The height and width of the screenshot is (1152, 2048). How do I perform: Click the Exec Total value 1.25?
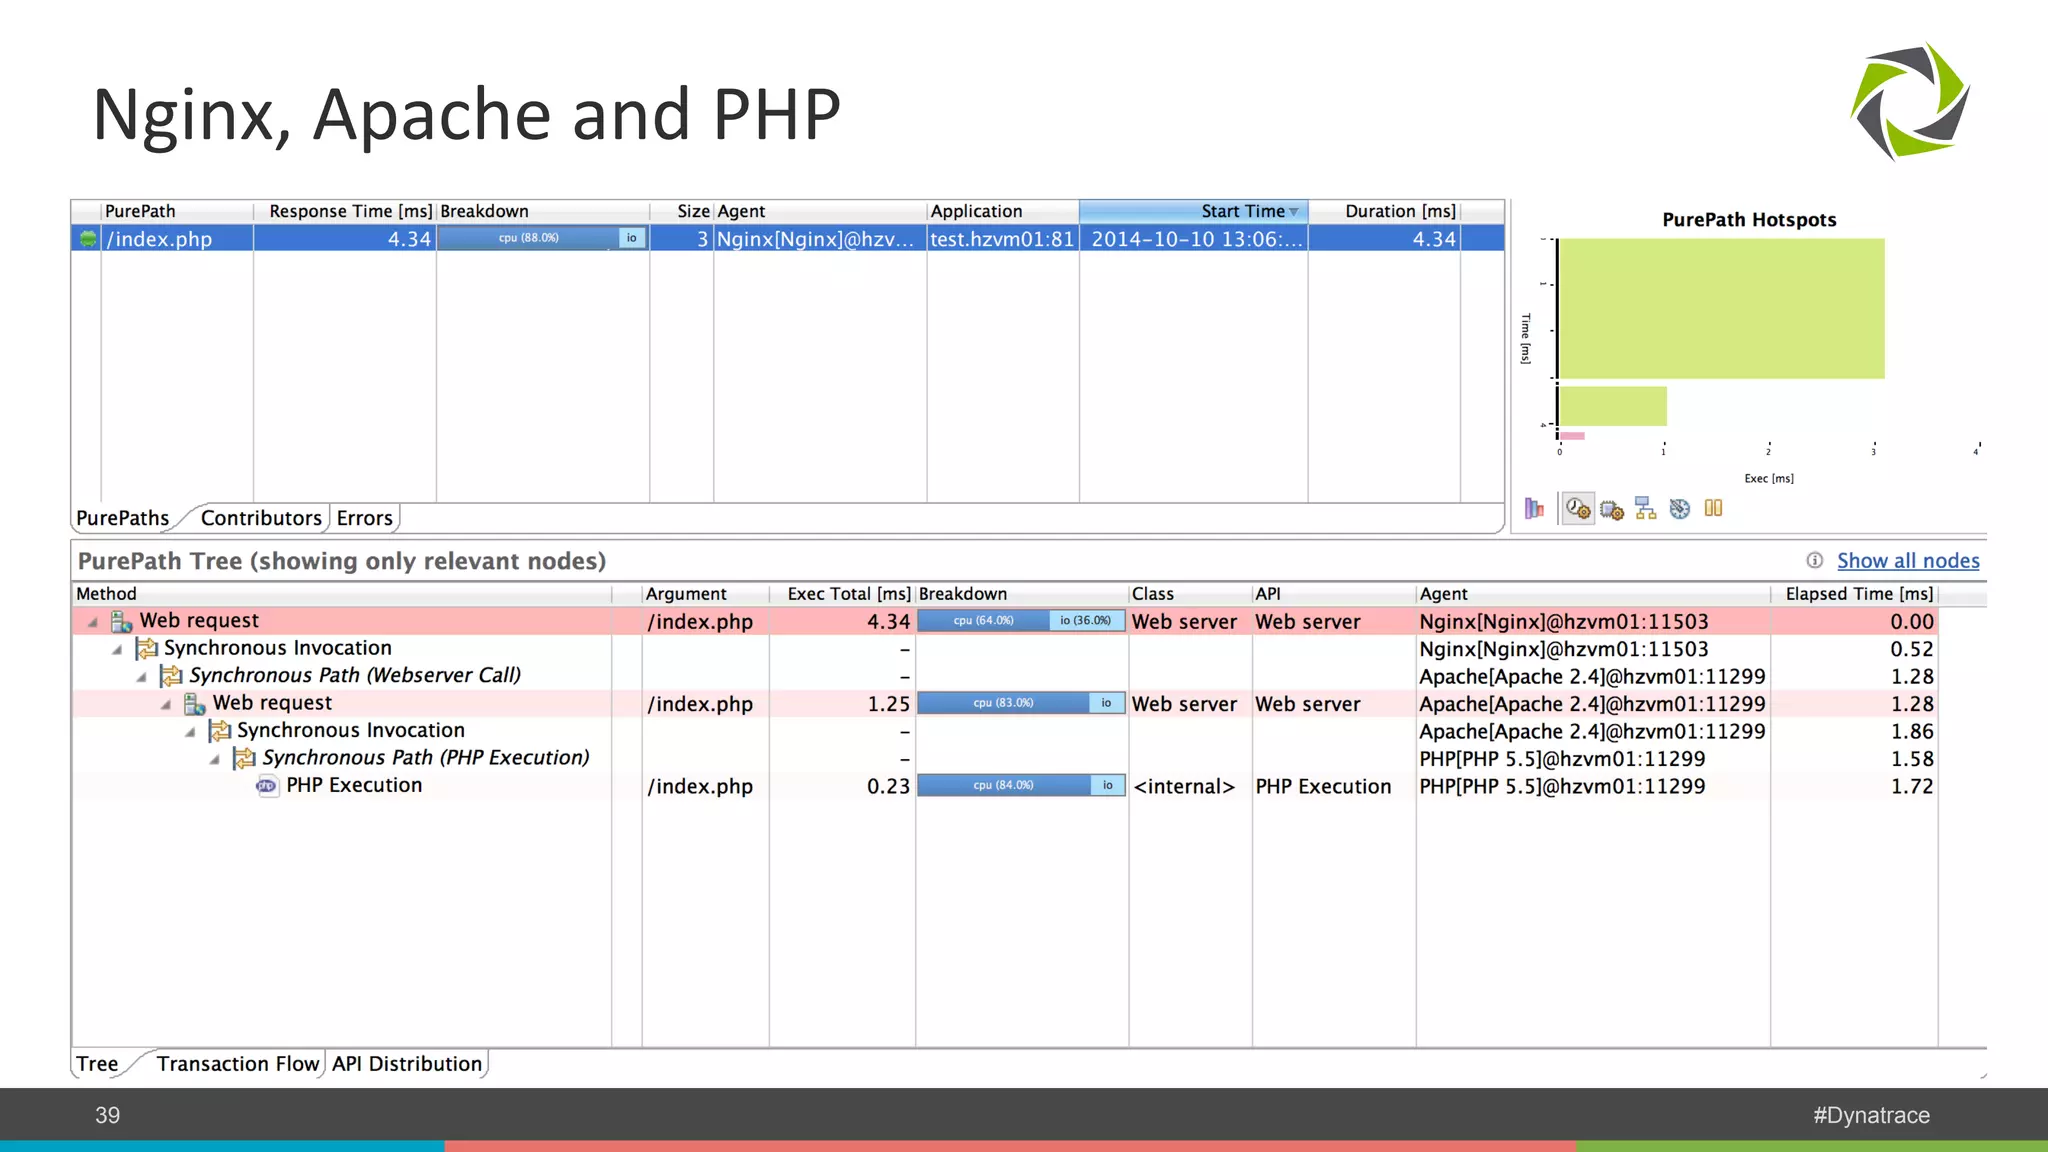[888, 704]
